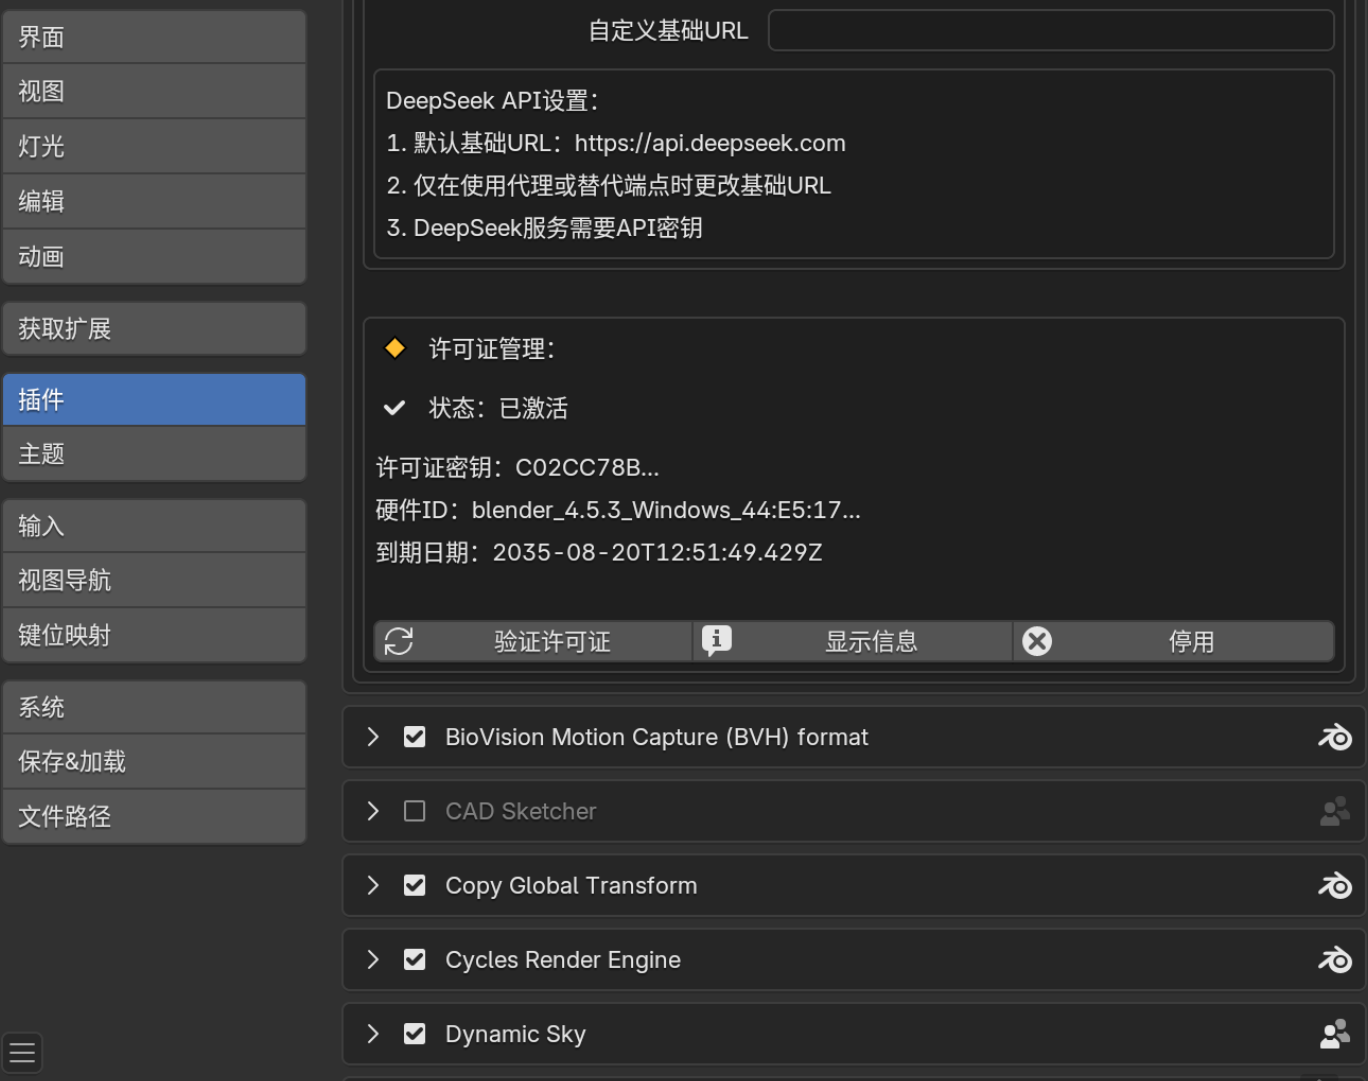Click the 仅在使用代理或替代端点时更改基础URL line

(x=609, y=186)
